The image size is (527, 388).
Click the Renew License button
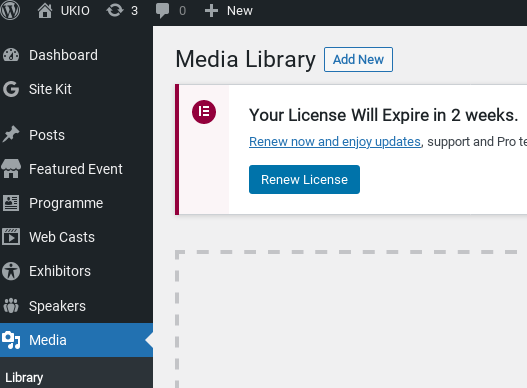(304, 180)
